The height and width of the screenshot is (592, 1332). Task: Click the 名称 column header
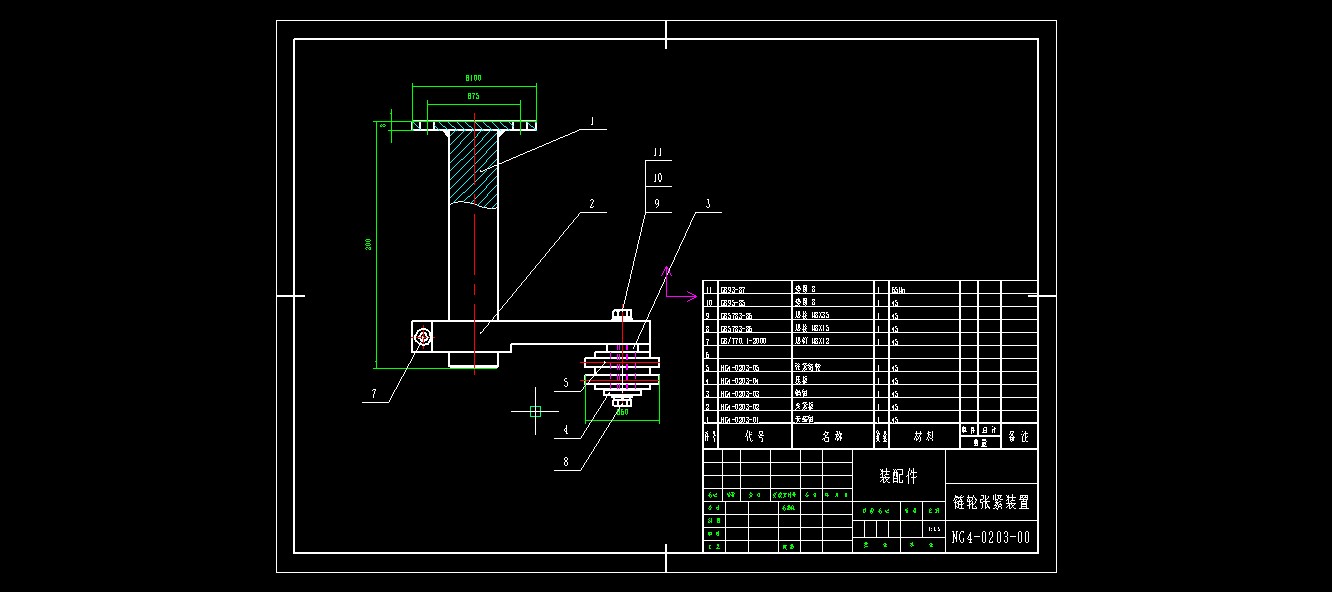[833, 437]
